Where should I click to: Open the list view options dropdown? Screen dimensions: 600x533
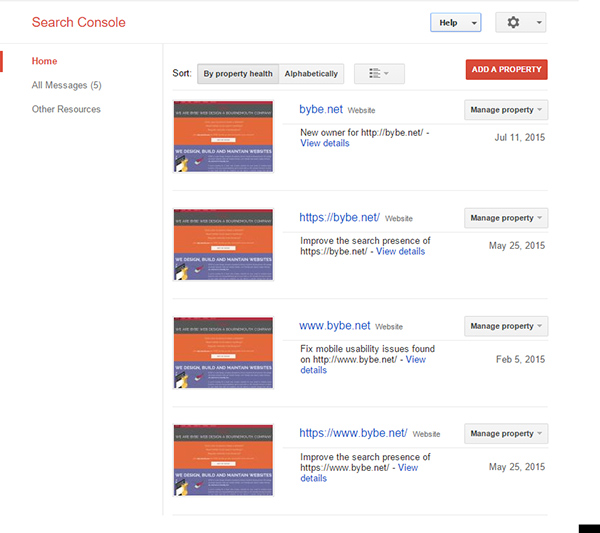379,73
